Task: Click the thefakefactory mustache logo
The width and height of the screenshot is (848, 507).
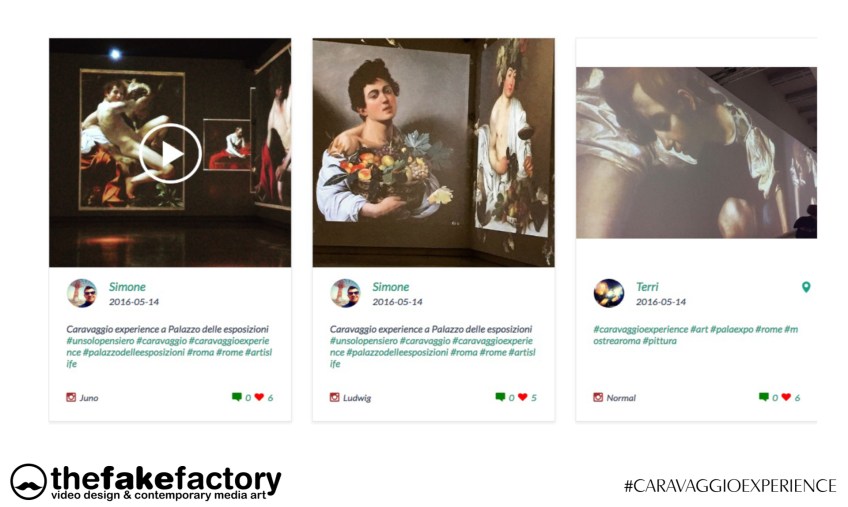Action: click(x=28, y=481)
